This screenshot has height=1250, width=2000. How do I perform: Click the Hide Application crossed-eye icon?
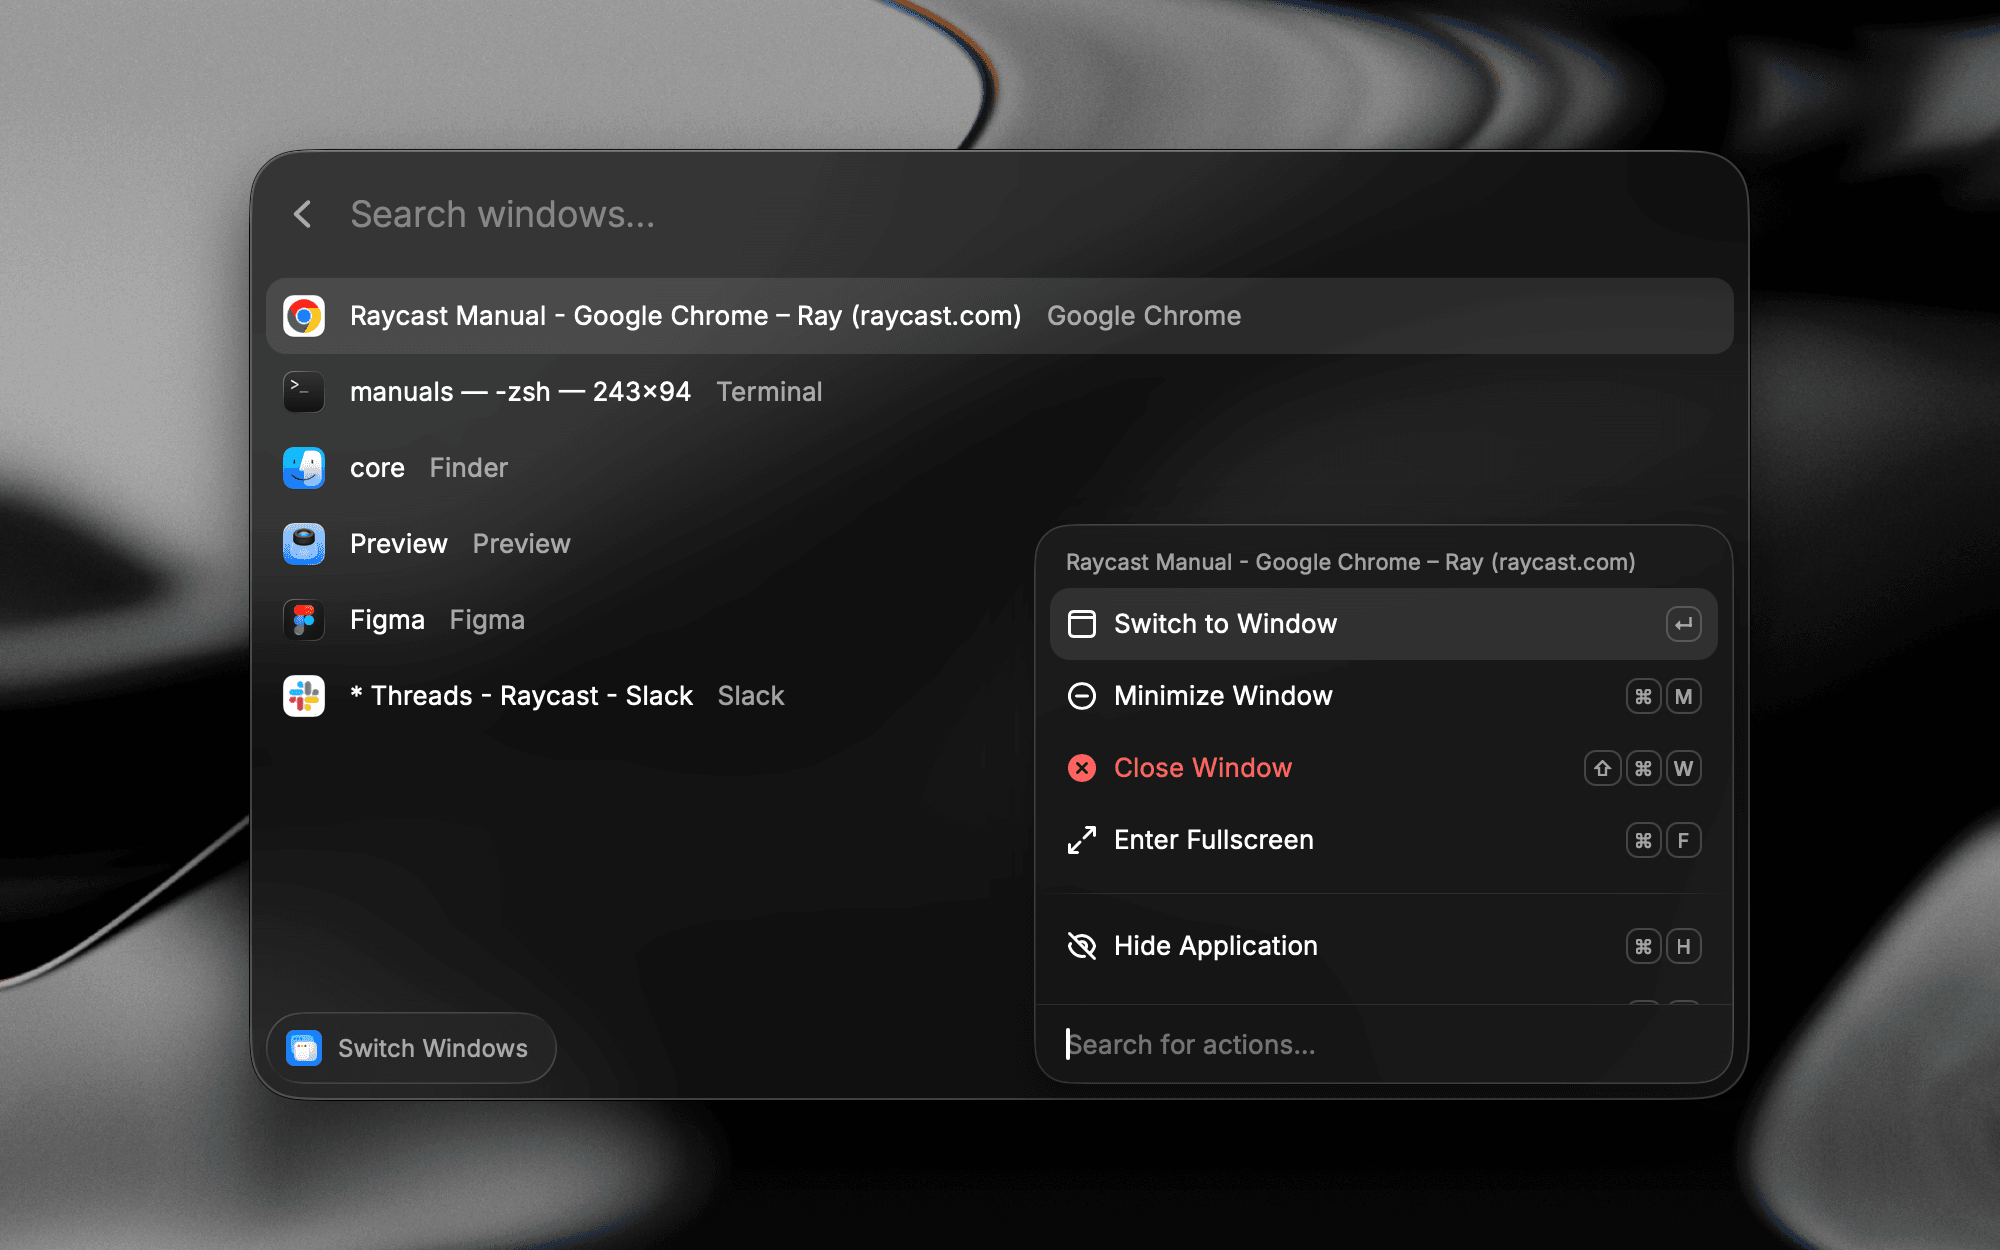[1082, 946]
